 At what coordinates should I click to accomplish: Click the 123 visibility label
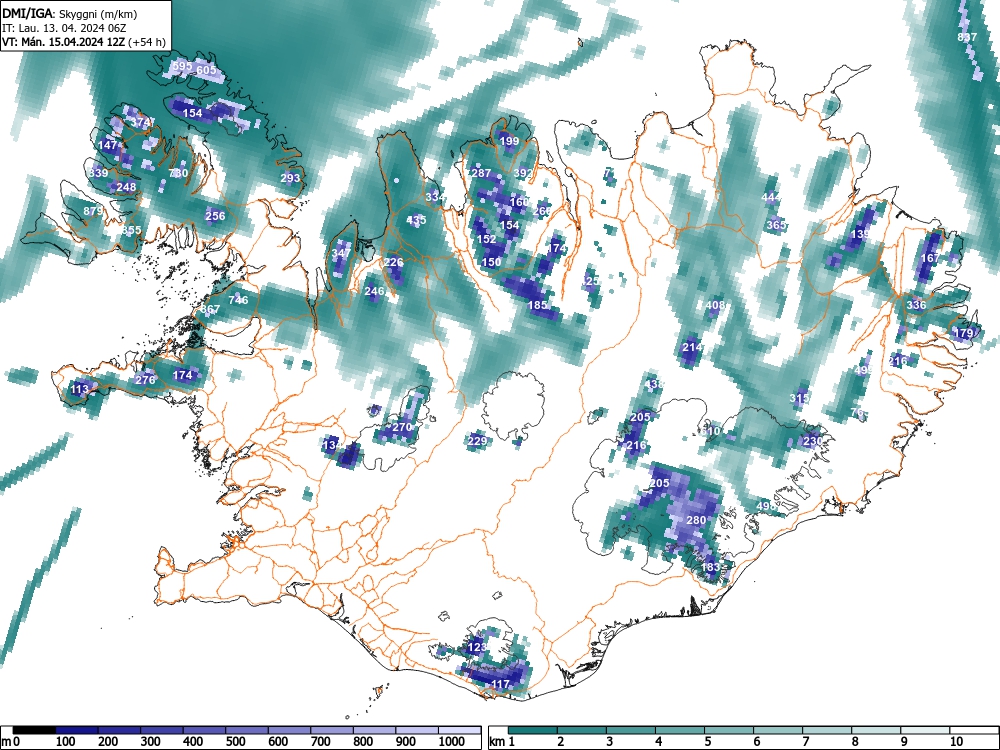tap(477, 647)
